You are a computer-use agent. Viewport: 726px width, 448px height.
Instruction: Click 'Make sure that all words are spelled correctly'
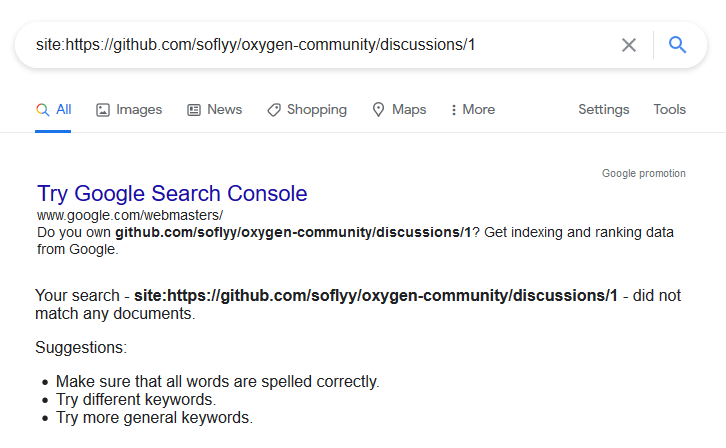[x=218, y=382]
